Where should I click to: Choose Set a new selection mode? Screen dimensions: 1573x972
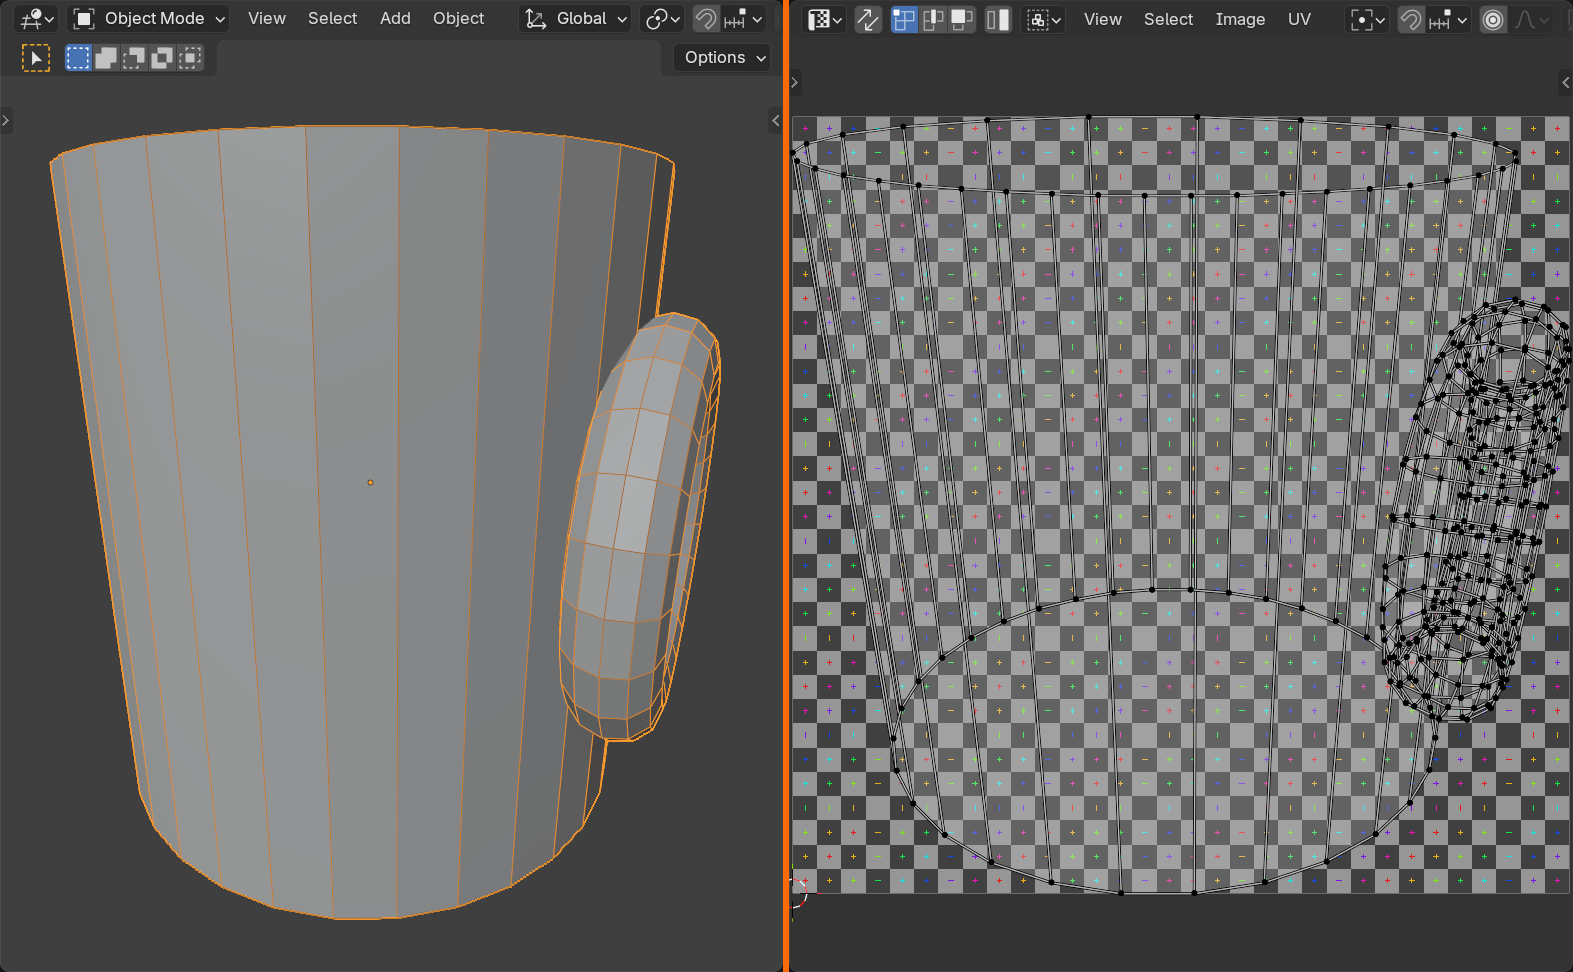[78, 58]
